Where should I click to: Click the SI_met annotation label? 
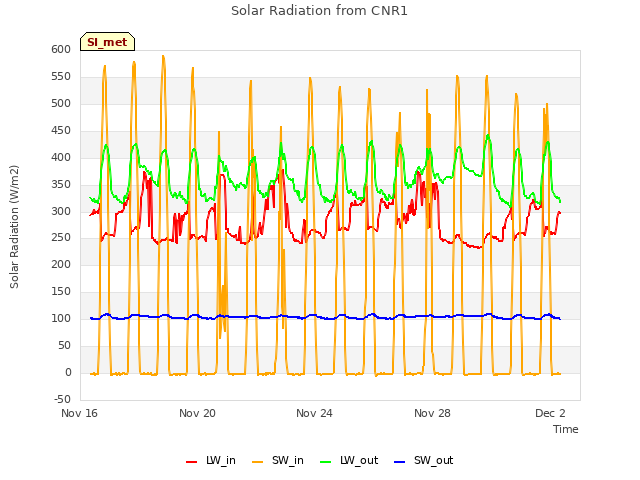tap(107, 42)
